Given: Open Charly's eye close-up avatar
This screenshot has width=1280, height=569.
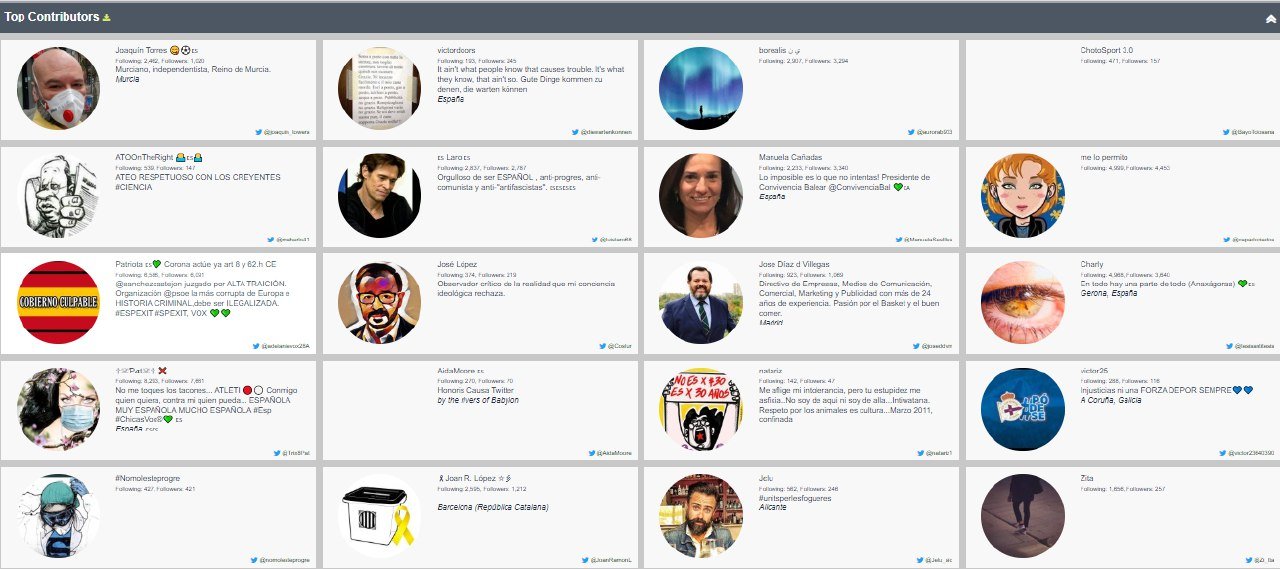Looking at the screenshot, I should coord(1024,302).
